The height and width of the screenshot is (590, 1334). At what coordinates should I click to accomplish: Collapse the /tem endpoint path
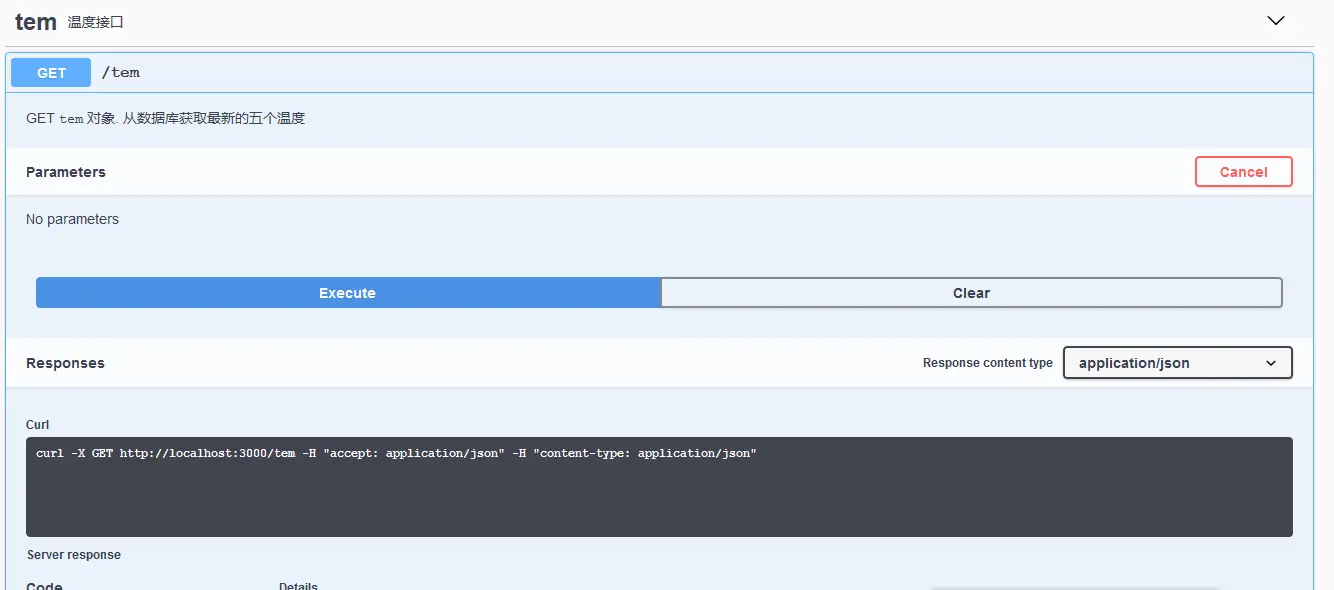(x=121, y=73)
